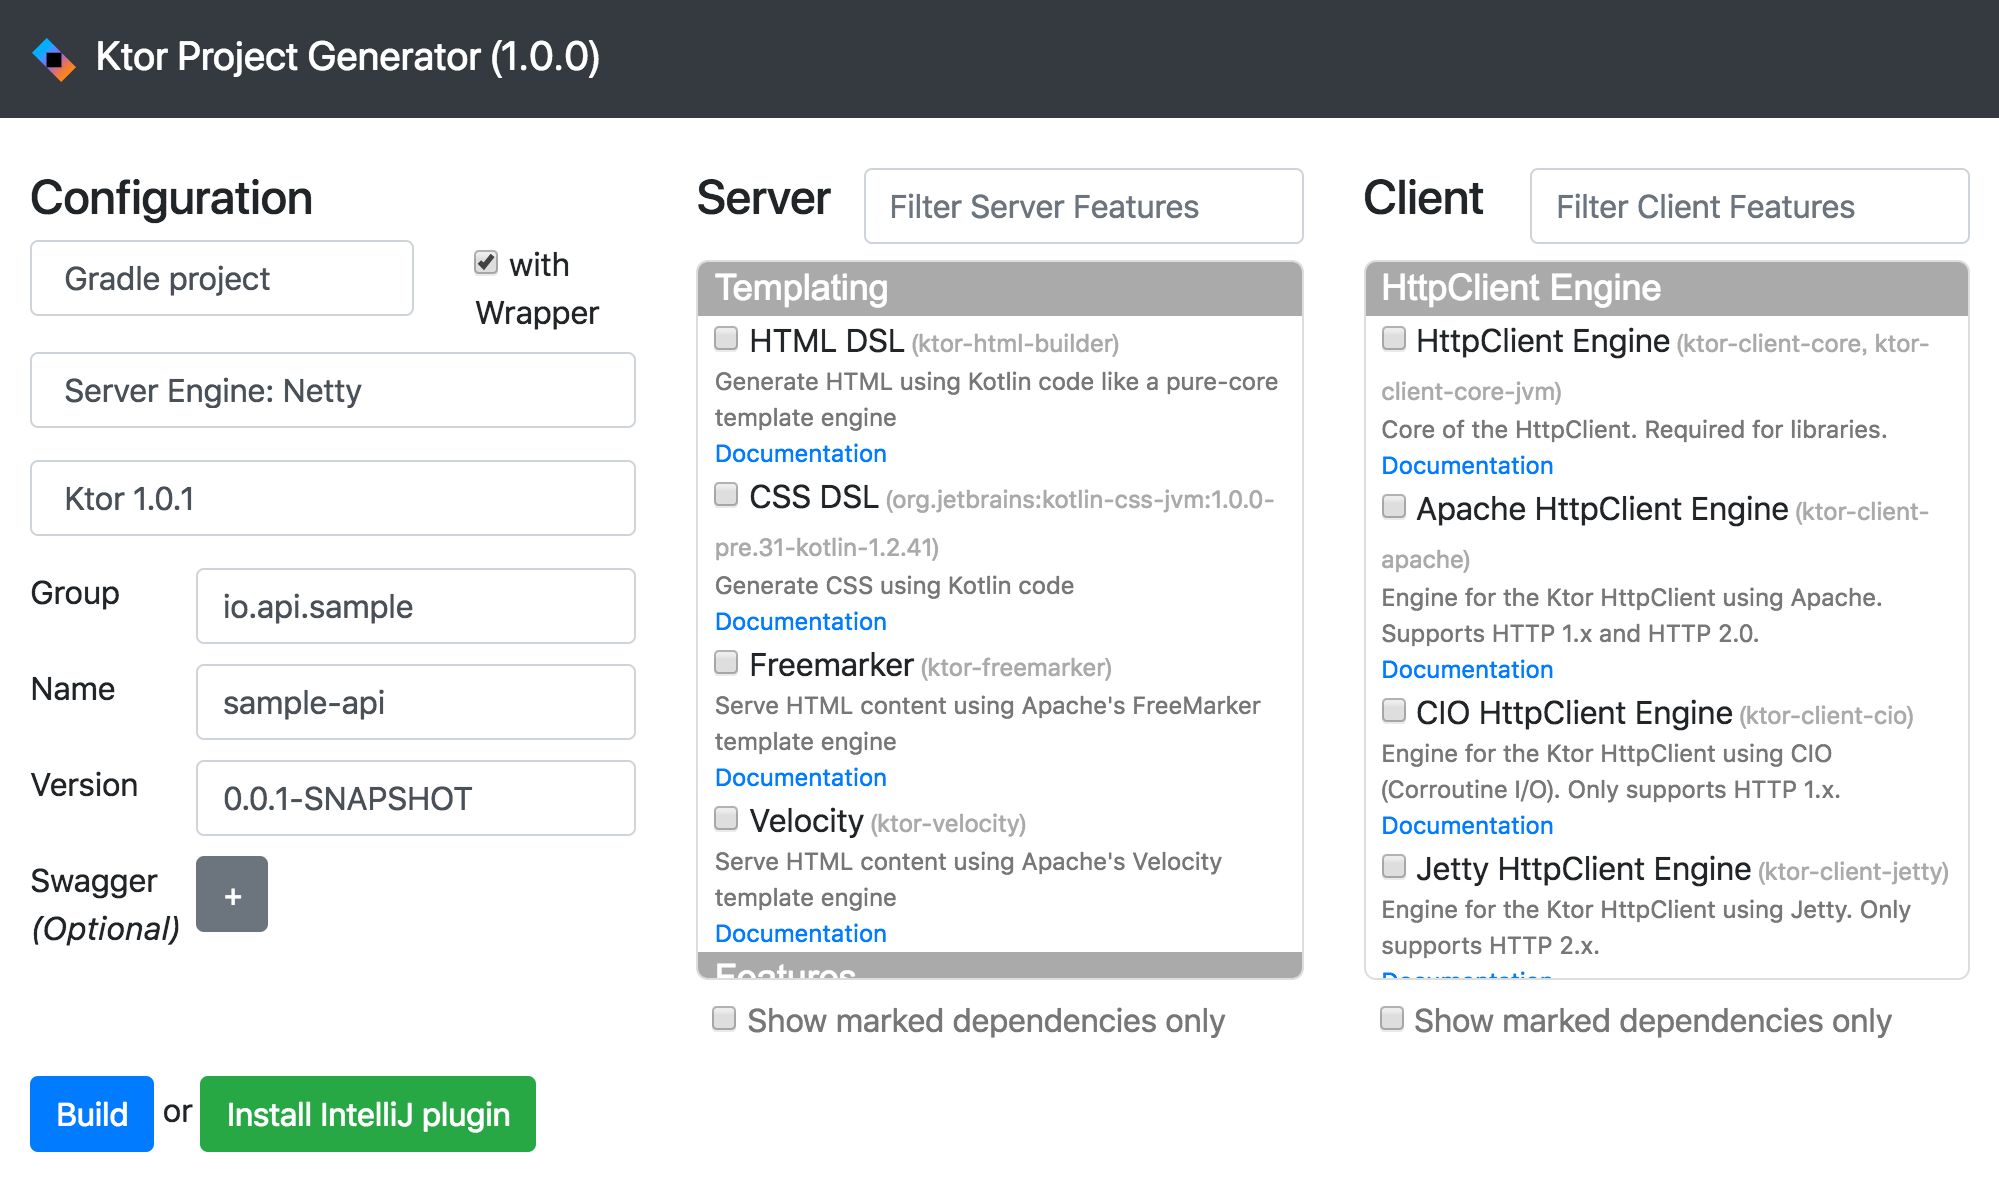1999x1200 pixels.
Task: Toggle the with Wrapper checkbox
Action: pos(486,263)
